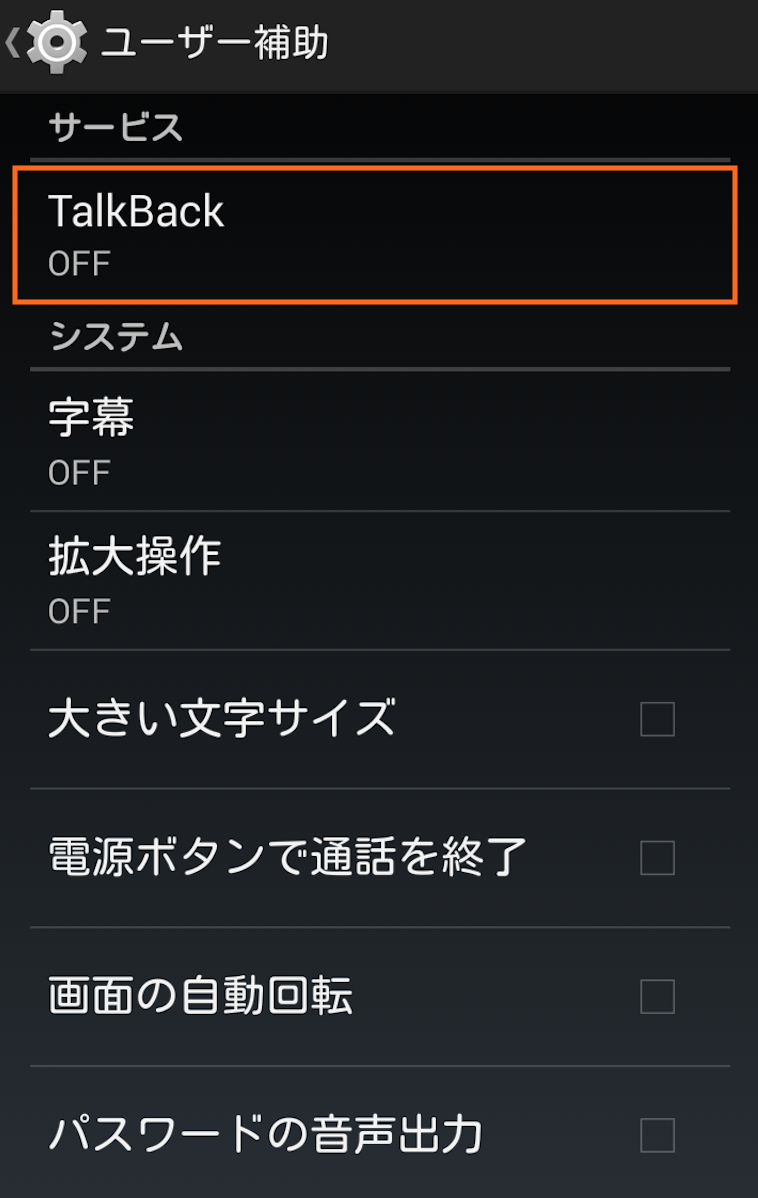
Task: Tap the 大きい文字サイズ label
Action: 222,718
